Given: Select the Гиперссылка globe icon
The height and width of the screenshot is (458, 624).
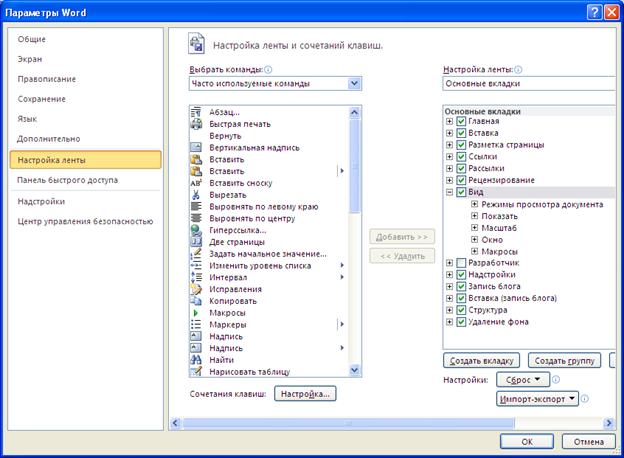Looking at the screenshot, I should [197, 230].
